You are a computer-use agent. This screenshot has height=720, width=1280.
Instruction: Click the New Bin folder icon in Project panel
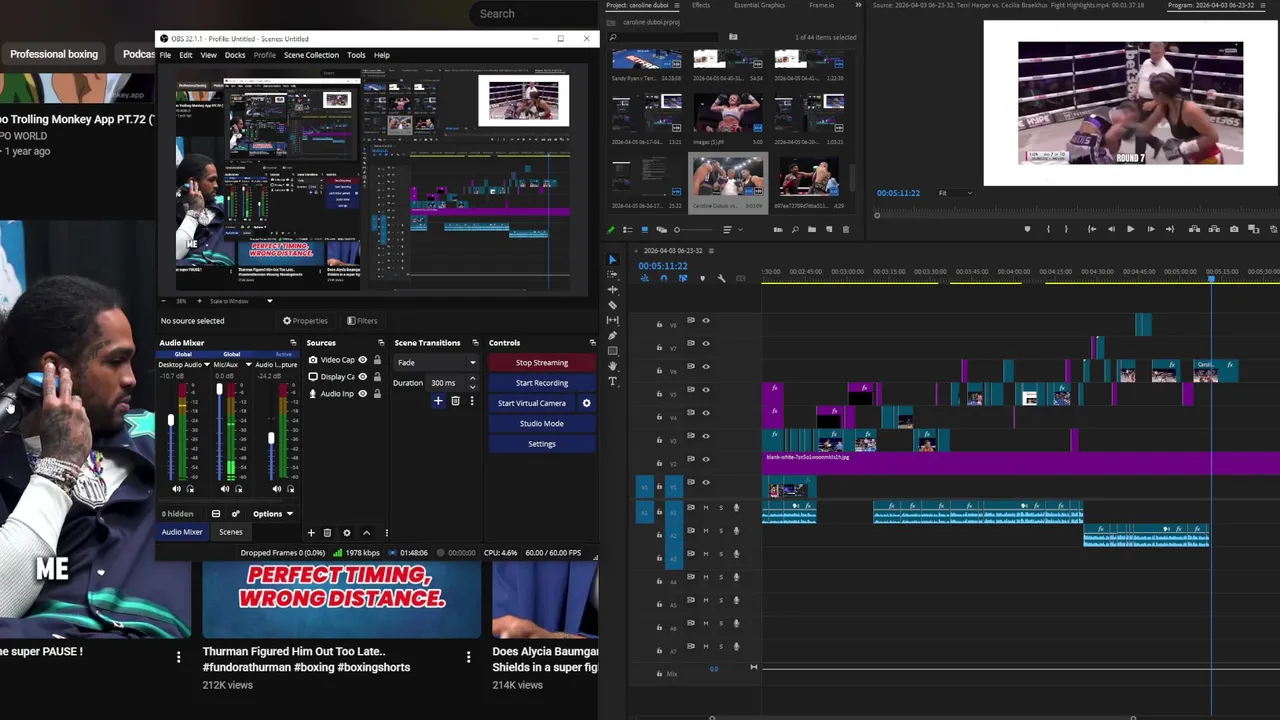(x=812, y=229)
